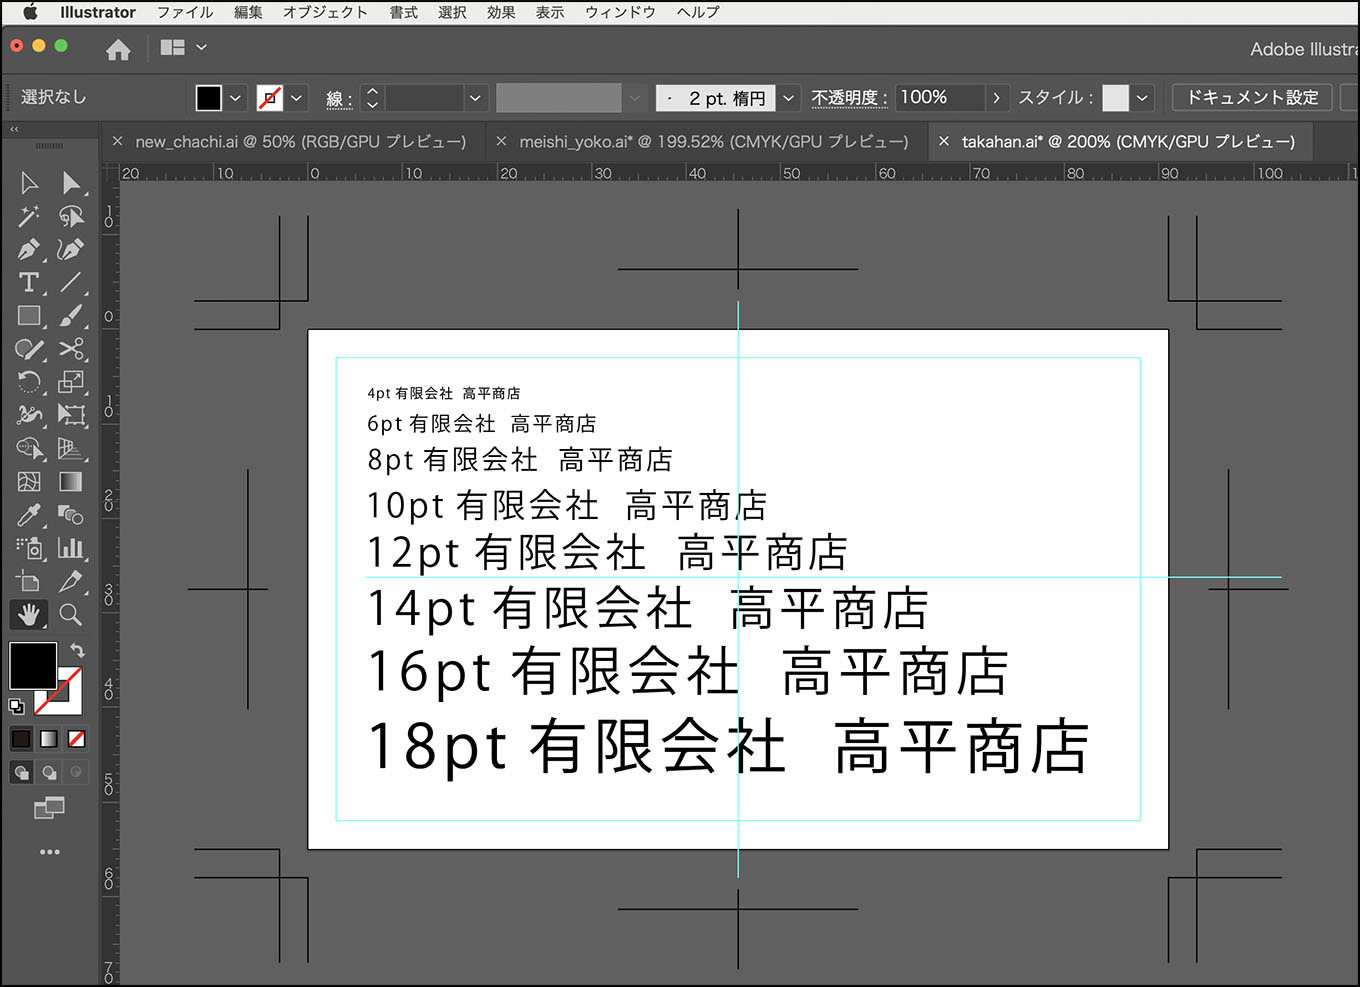Close the takahan.ai tab
The width and height of the screenshot is (1360, 987).
click(x=943, y=142)
